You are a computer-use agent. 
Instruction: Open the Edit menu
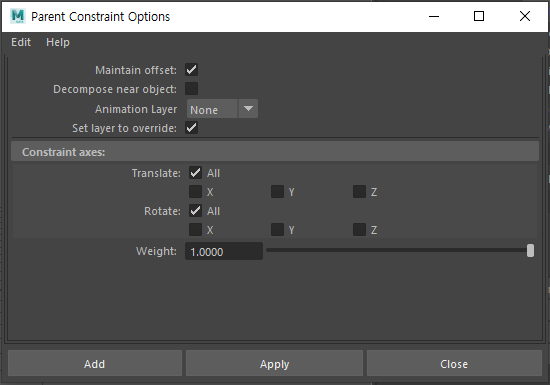[21, 42]
